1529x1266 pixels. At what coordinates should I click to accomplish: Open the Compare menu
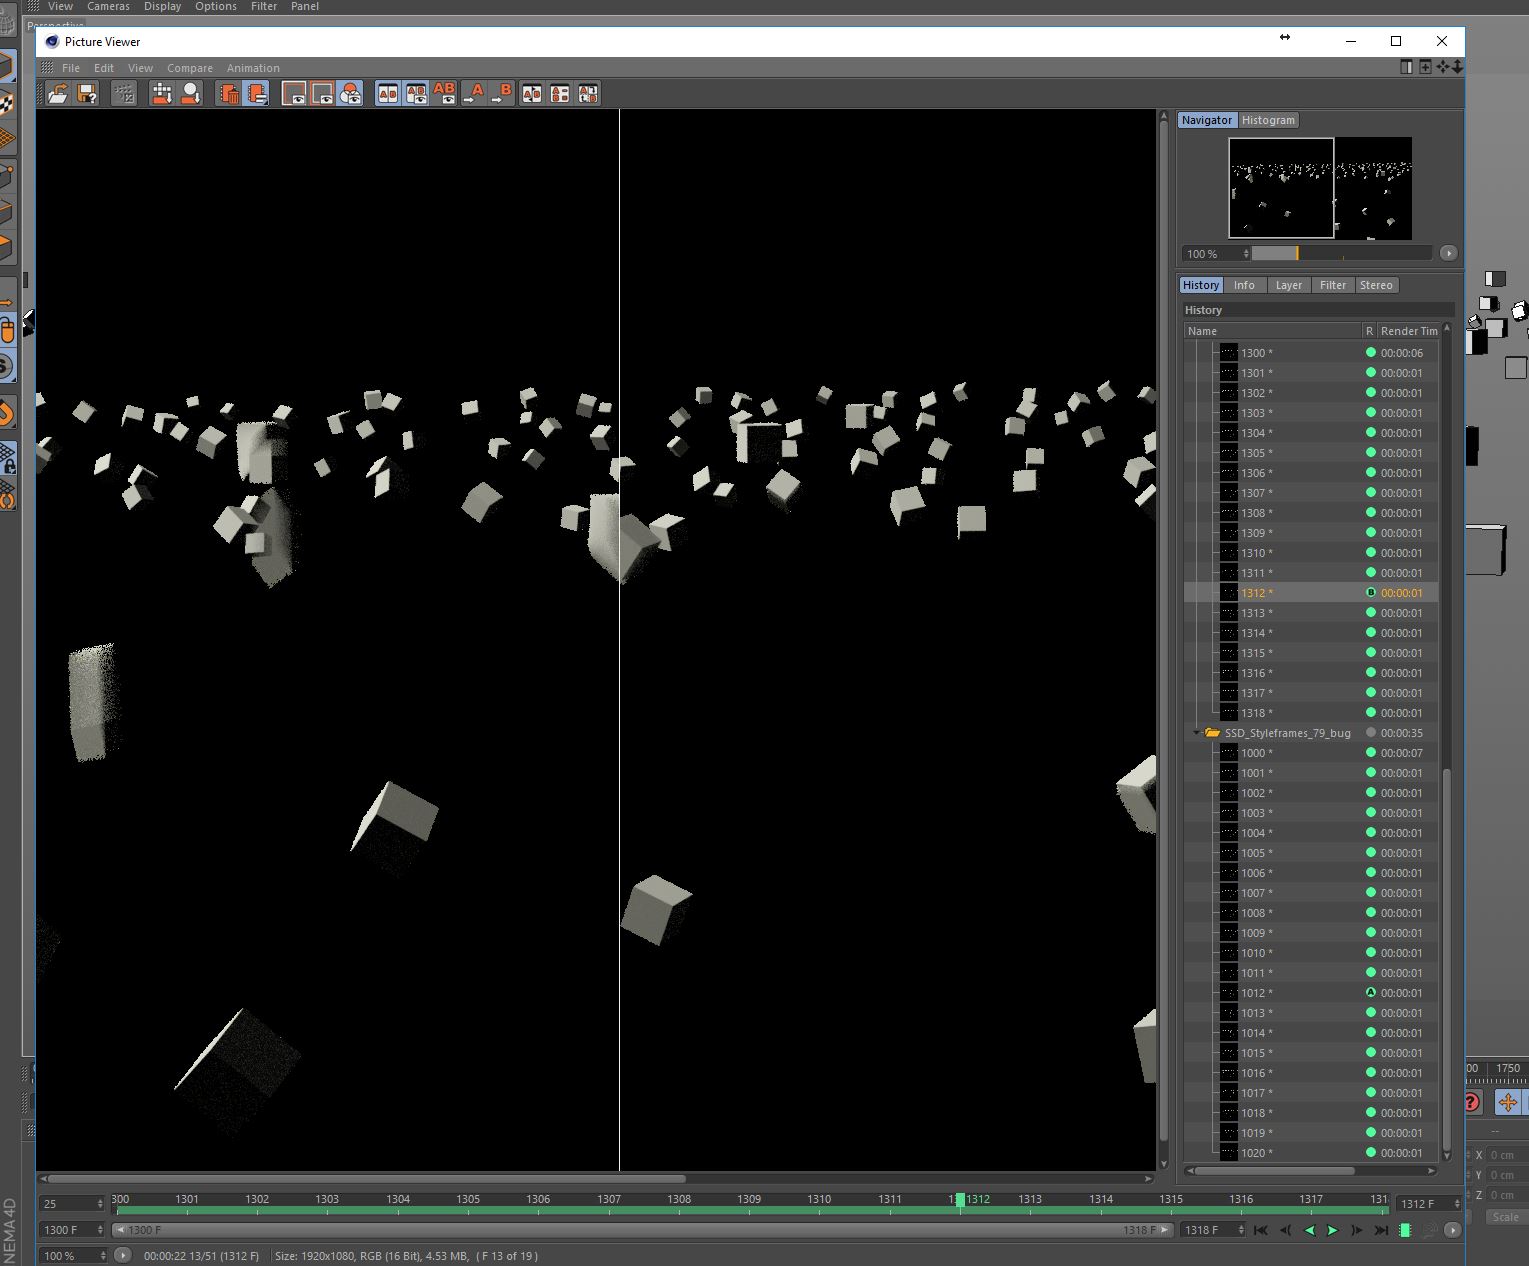(x=190, y=68)
